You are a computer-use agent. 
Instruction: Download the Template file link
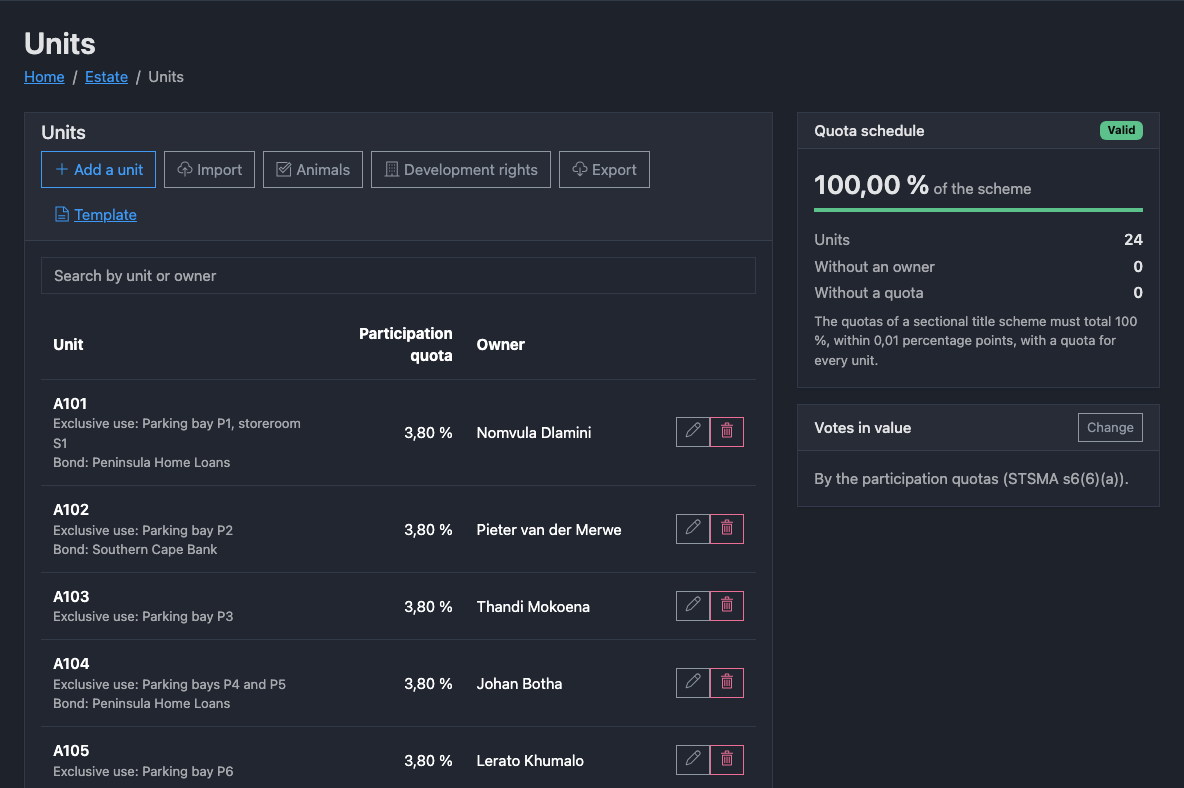[96, 215]
